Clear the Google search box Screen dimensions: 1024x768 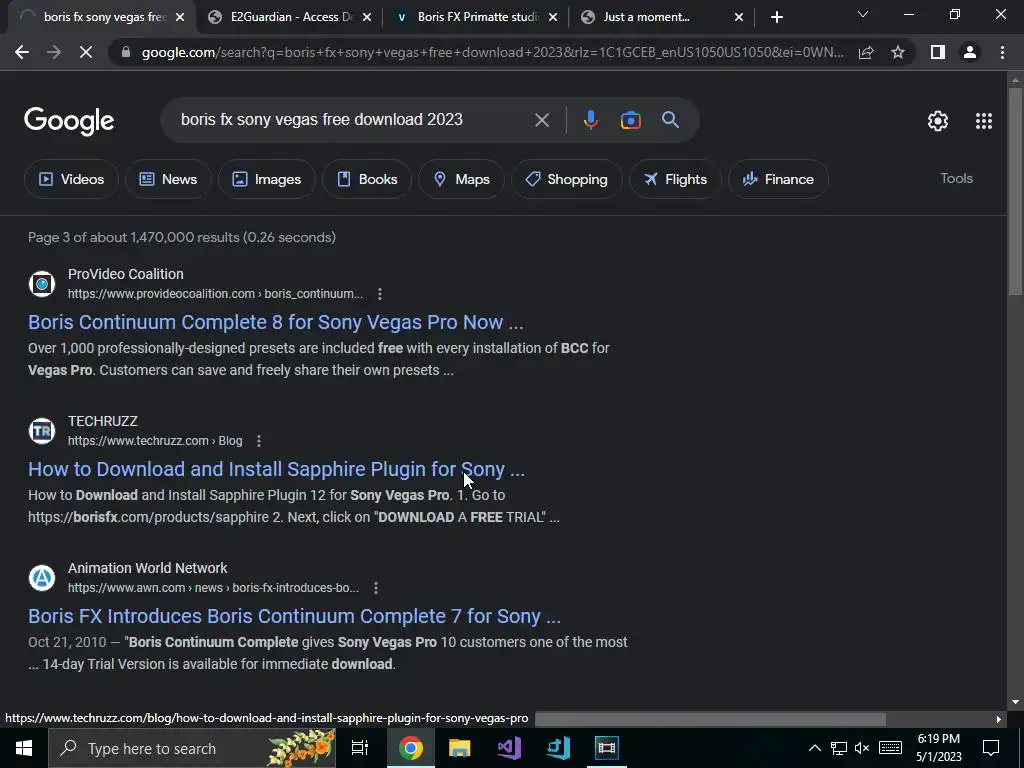[541, 120]
